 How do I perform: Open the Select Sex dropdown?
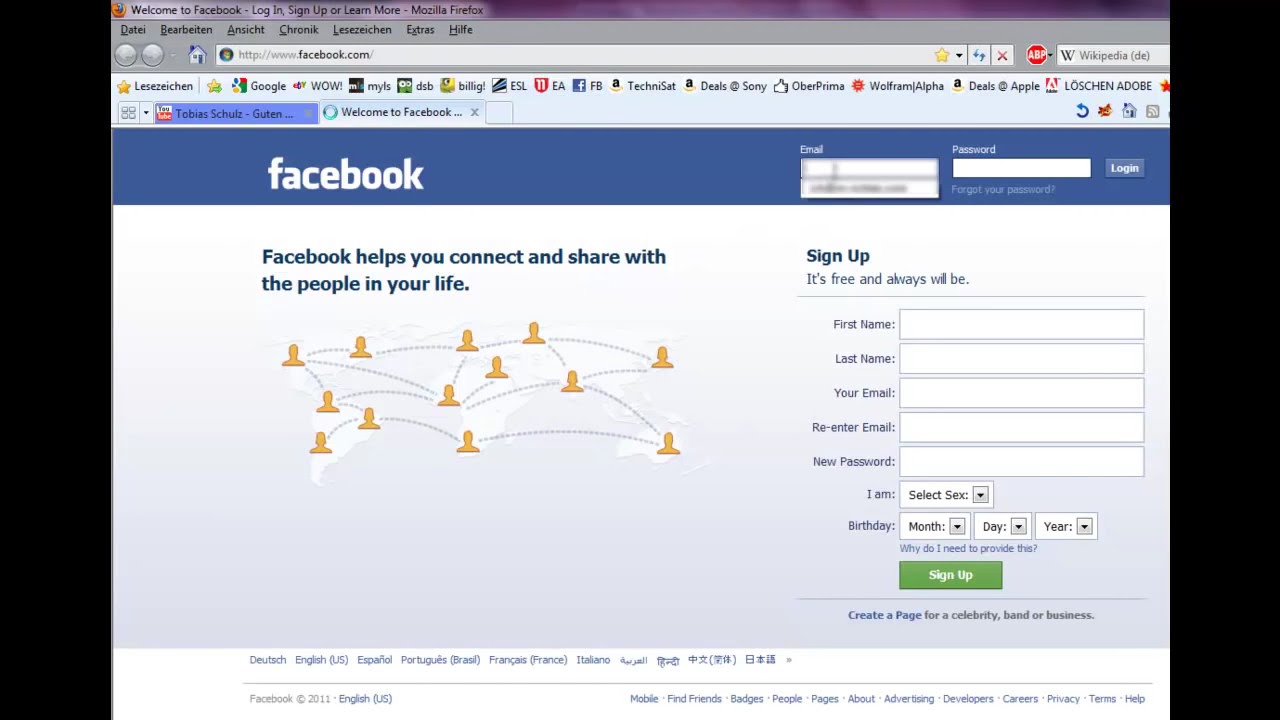pyautogui.click(x=946, y=494)
